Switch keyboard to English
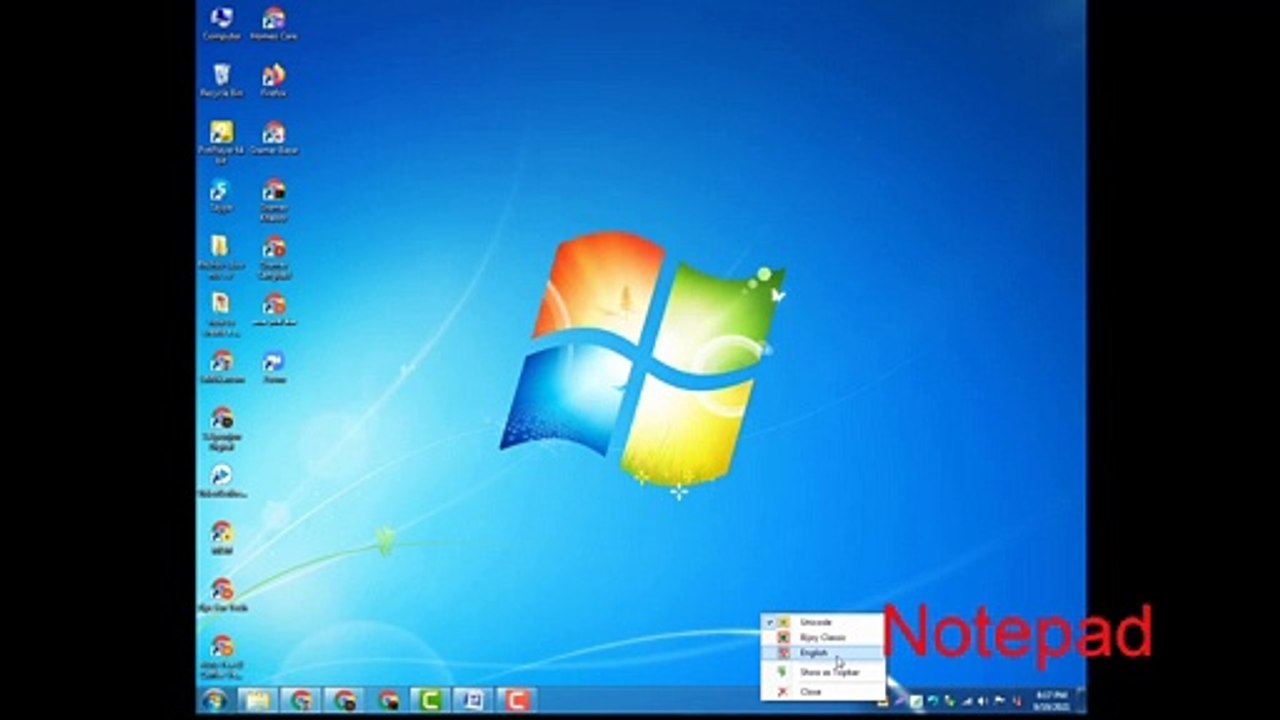This screenshot has width=1280, height=720. pyautogui.click(x=822, y=653)
